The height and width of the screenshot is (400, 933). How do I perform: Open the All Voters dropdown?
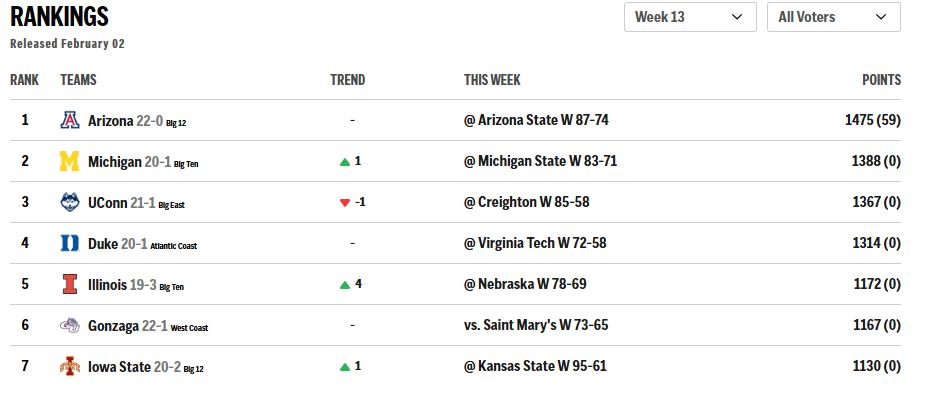[x=832, y=17]
